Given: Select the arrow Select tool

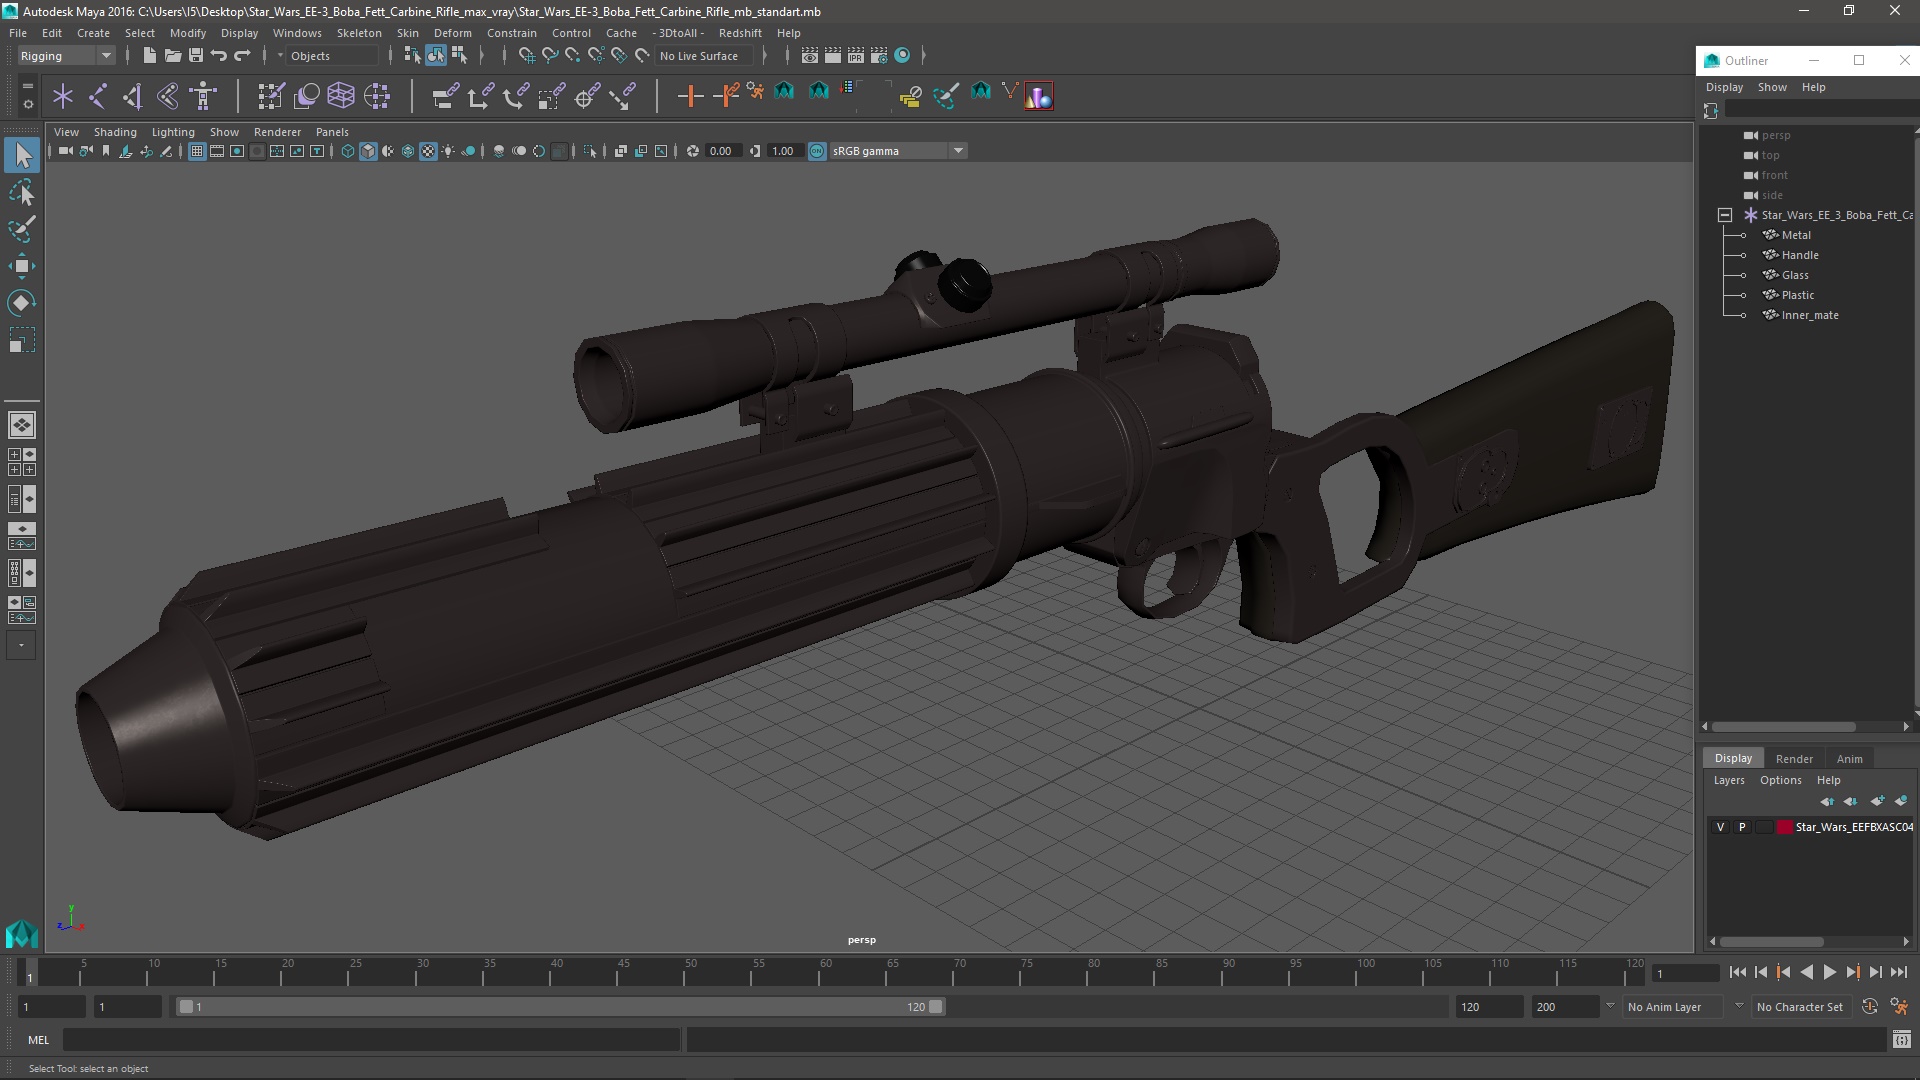Looking at the screenshot, I should click(22, 155).
